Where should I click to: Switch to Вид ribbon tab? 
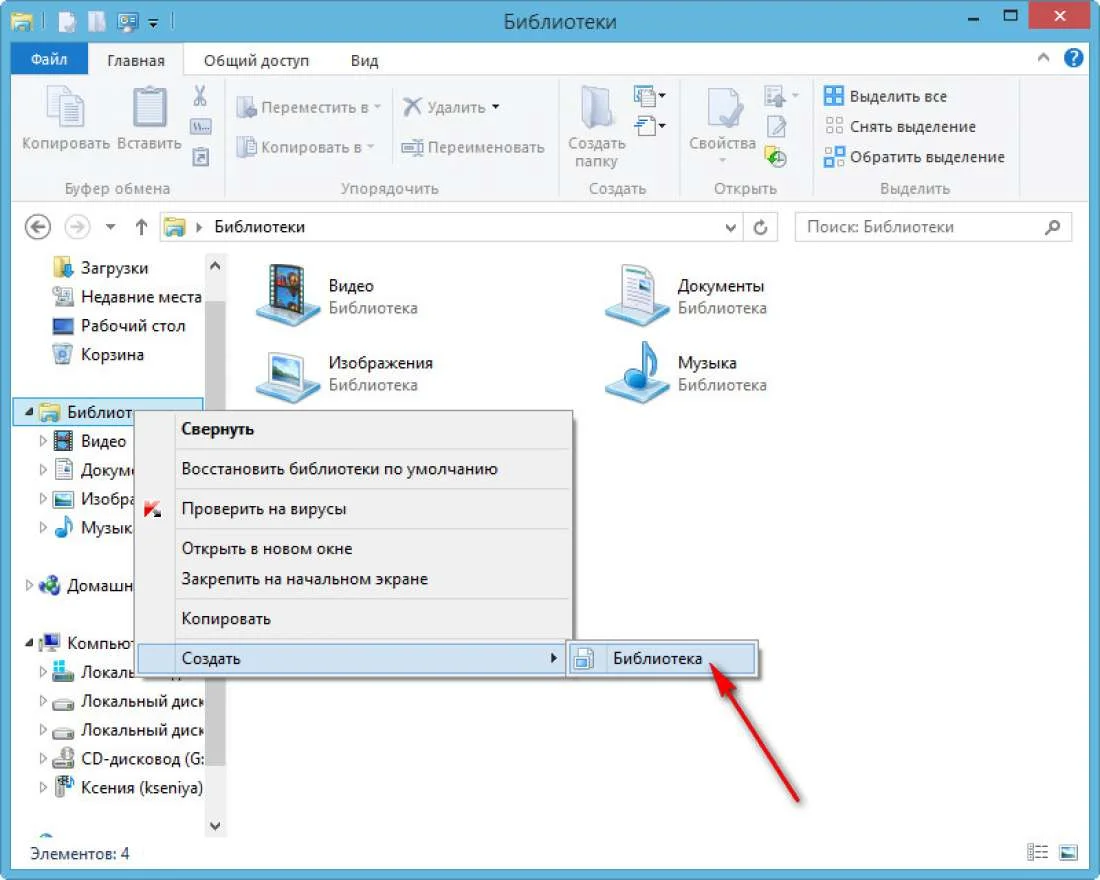[x=364, y=60]
